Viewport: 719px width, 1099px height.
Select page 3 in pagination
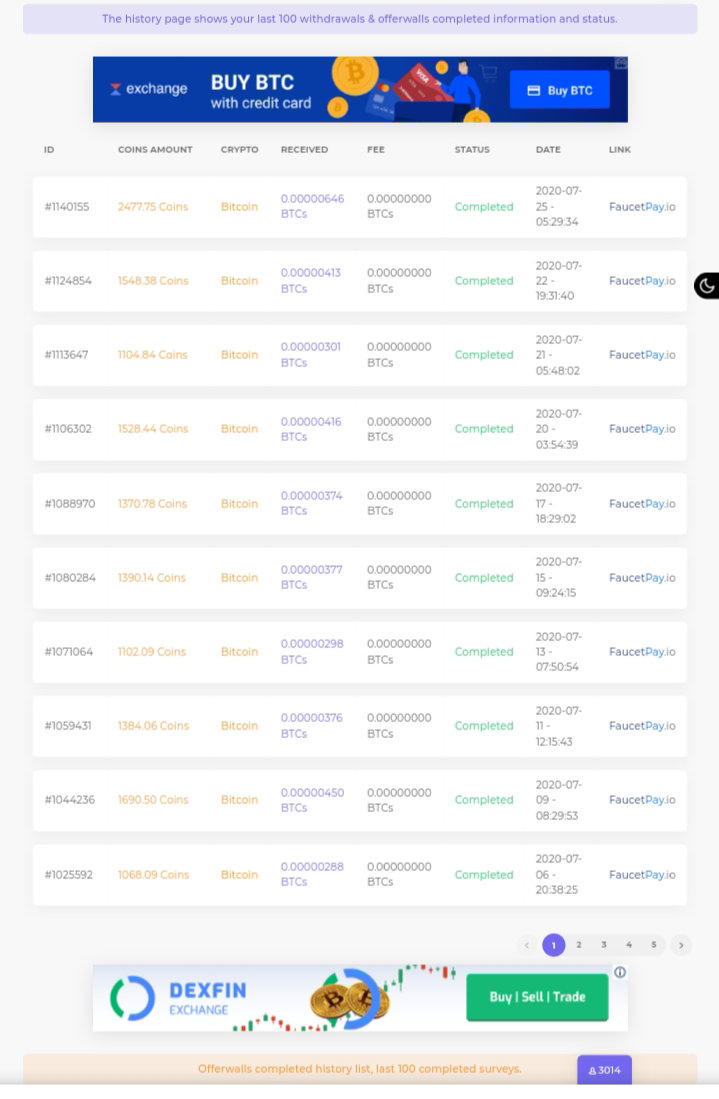point(603,945)
